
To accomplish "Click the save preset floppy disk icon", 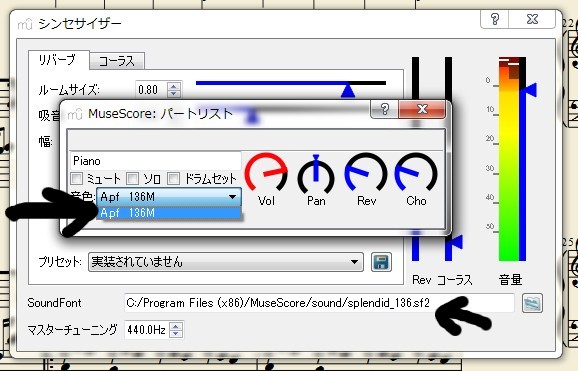I will [x=381, y=262].
